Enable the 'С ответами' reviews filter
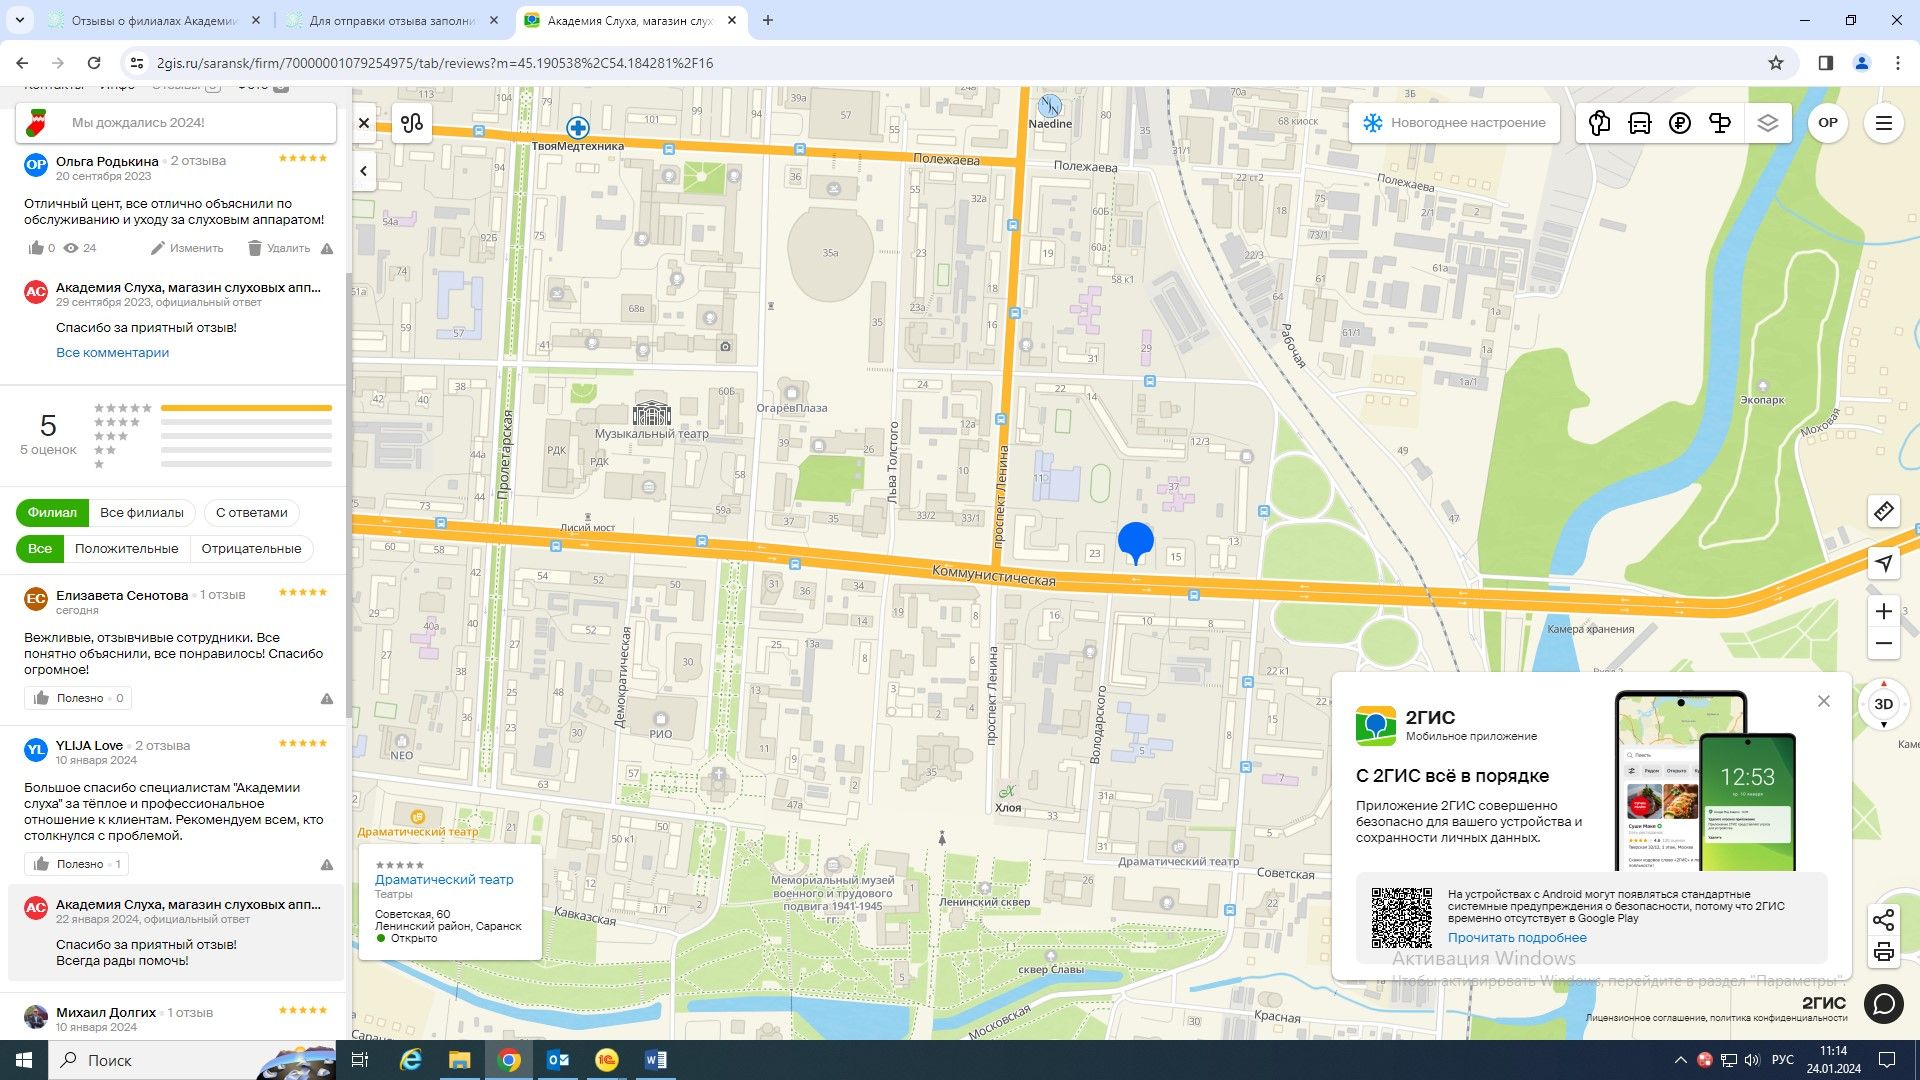Image resolution: width=1920 pixels, height=1080 pixels. 251,513
